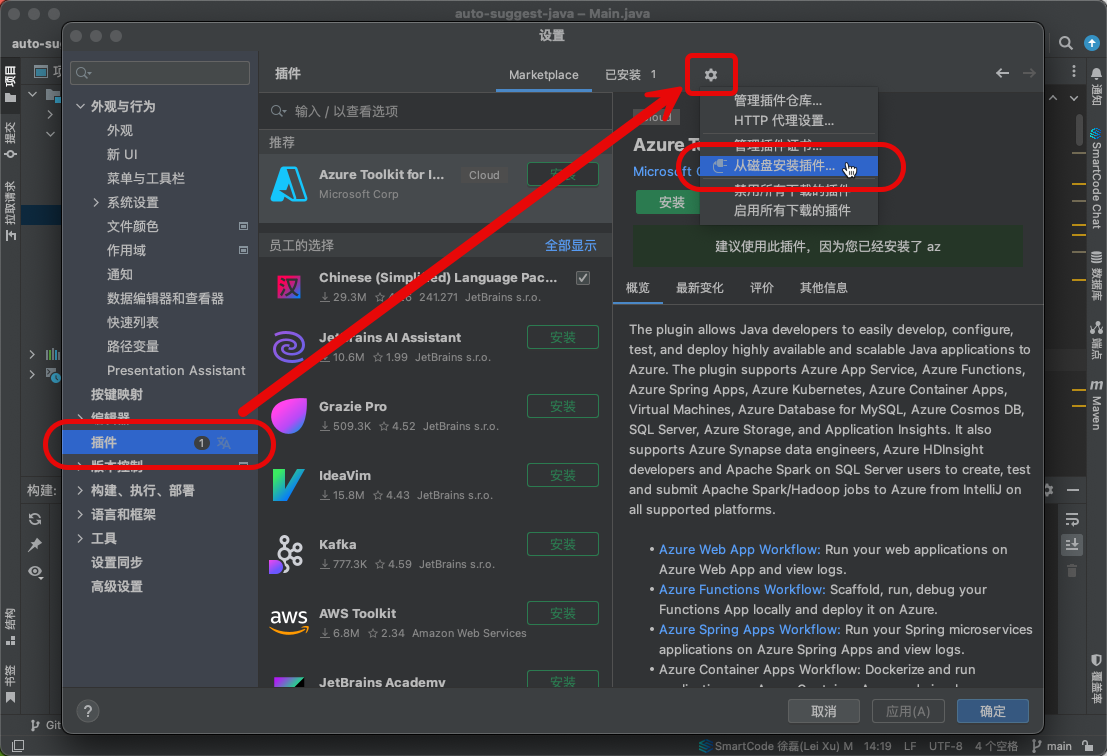Choose HTTP 代理设置 menu item
Image resolution: width=1107 pixels, height=756 pixels.
(789, 120)
